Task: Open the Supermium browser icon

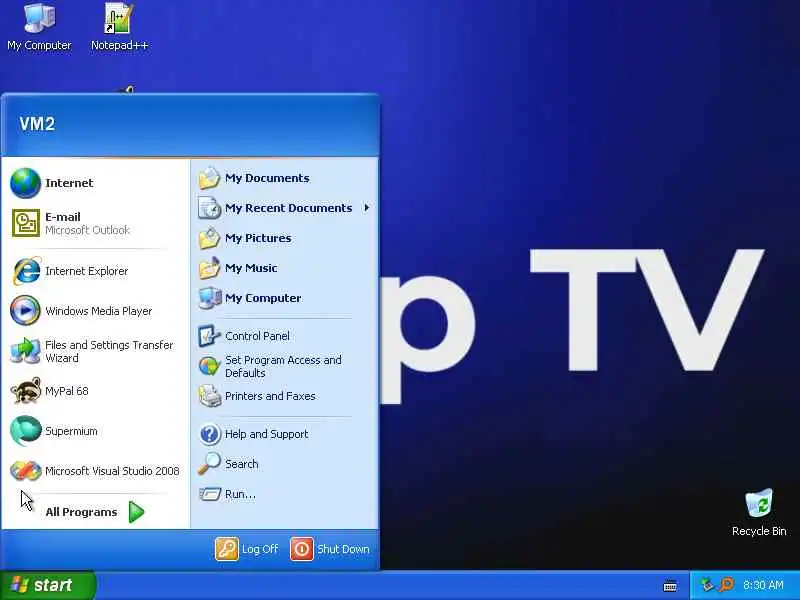Action: (x=26, y=431)
